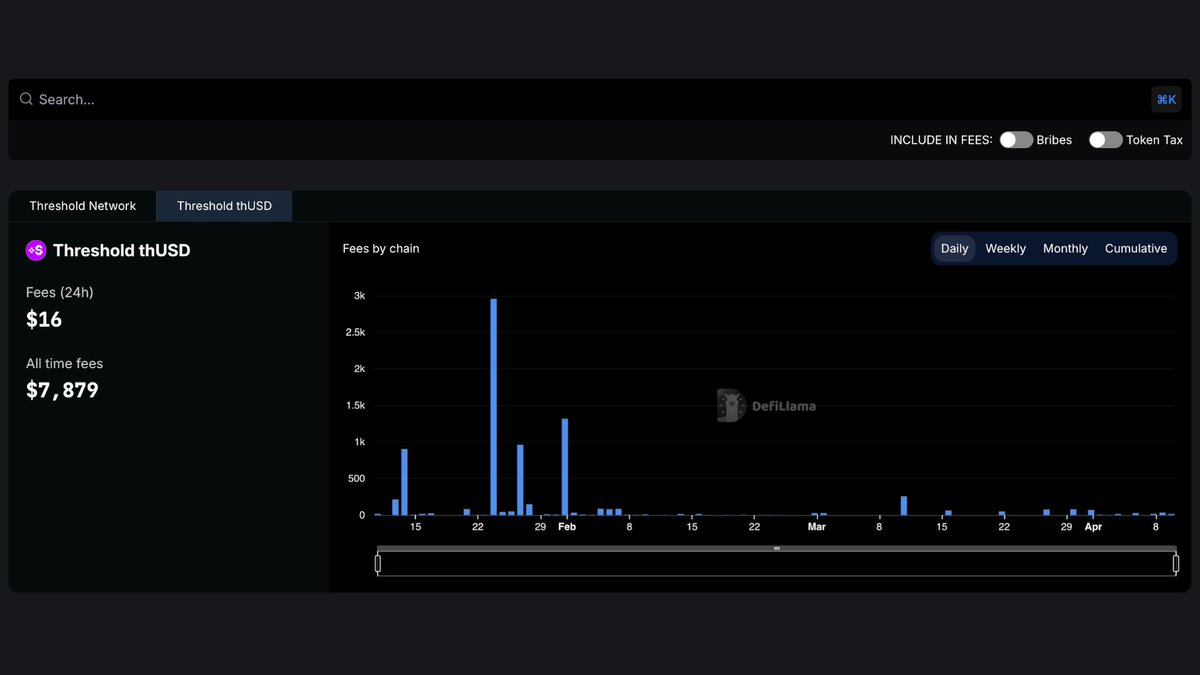Click the range slider top drag grip
1200x675 pixels.
[x=777, y=548]
